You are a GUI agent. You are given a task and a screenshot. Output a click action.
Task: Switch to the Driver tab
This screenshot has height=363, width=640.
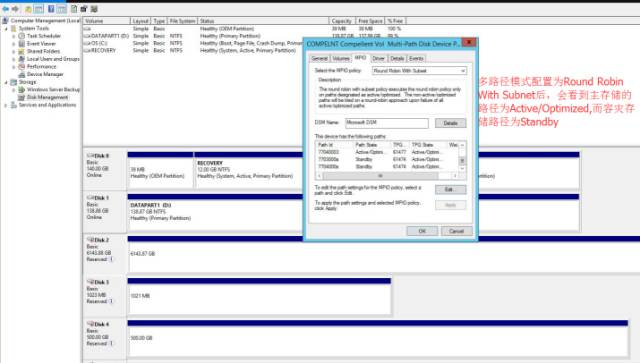point(378,59)
